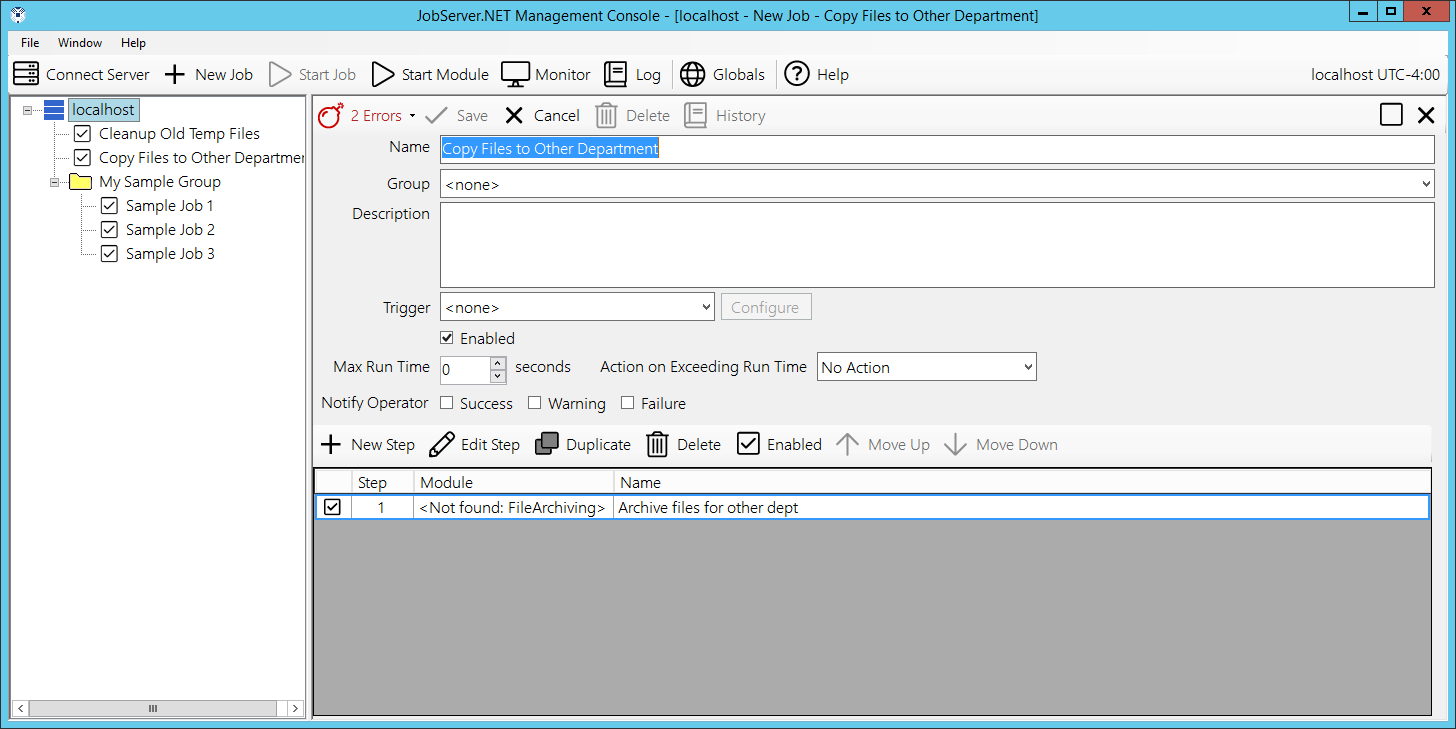Open the Group dropdown
Image resolution: width=1456 pixels, height=729 pixels.
937,184
